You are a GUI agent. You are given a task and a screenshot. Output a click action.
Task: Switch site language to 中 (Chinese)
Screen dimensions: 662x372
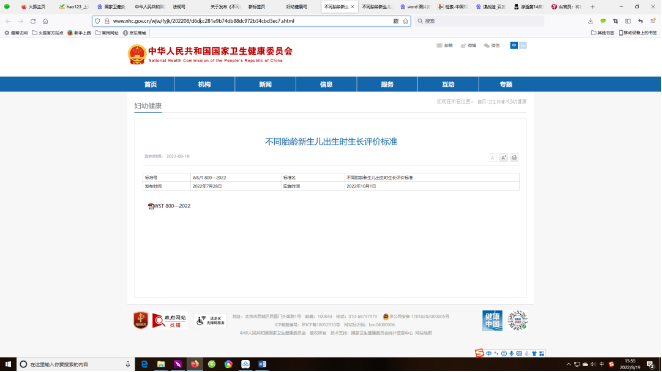514,46
